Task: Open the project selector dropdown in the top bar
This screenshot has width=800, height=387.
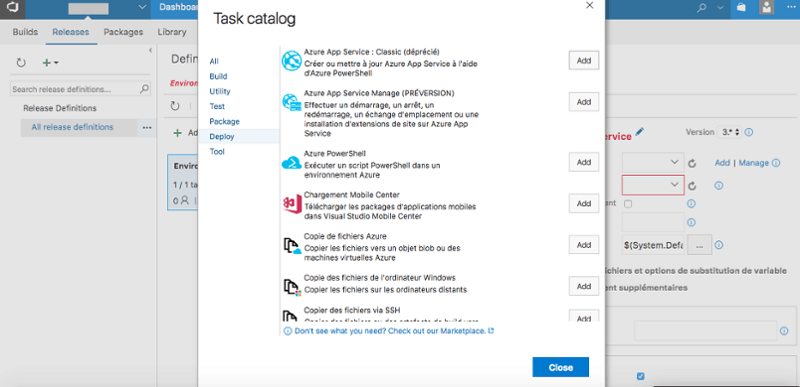Action: [142, 7]
